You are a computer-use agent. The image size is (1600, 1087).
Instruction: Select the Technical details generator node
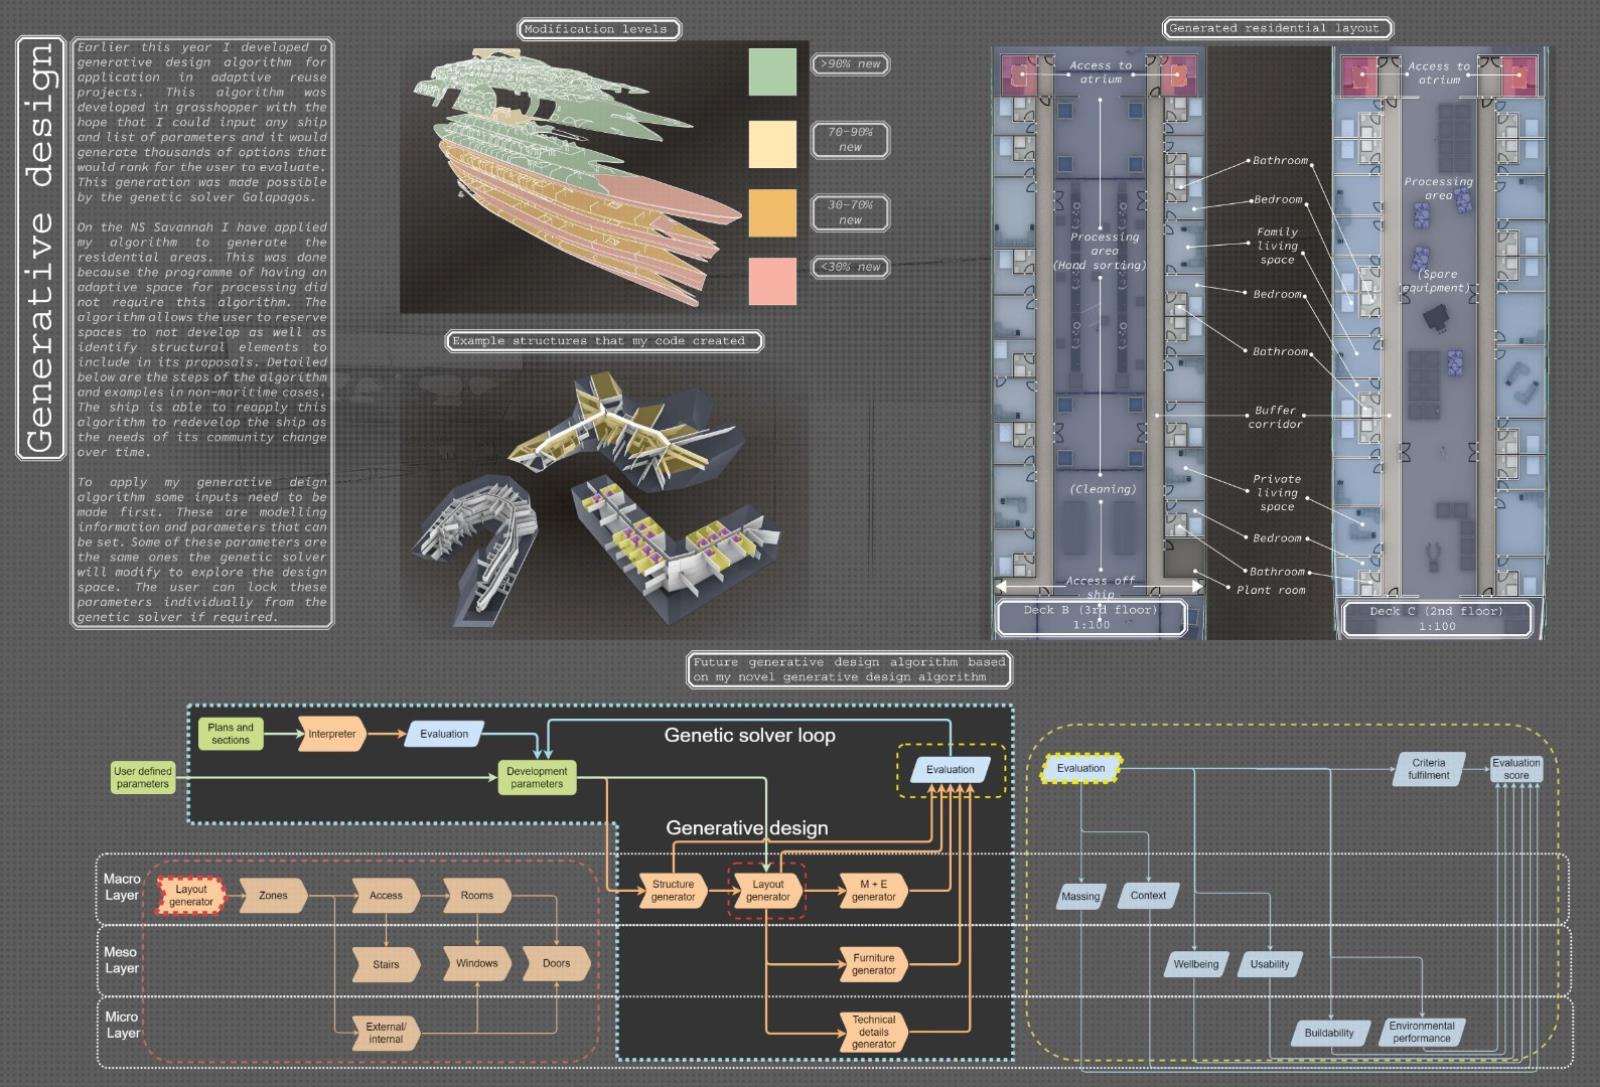(873, 1032)
